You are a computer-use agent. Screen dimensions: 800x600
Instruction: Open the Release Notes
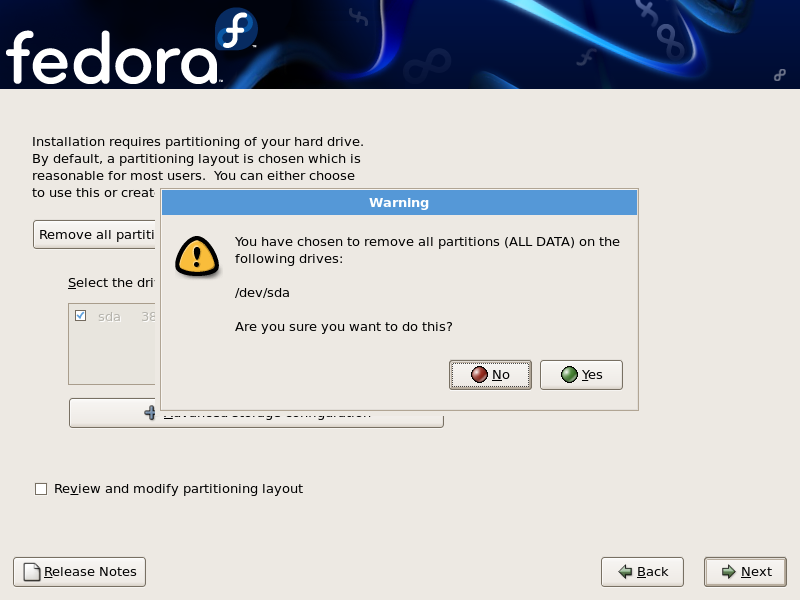click(80, 571)
